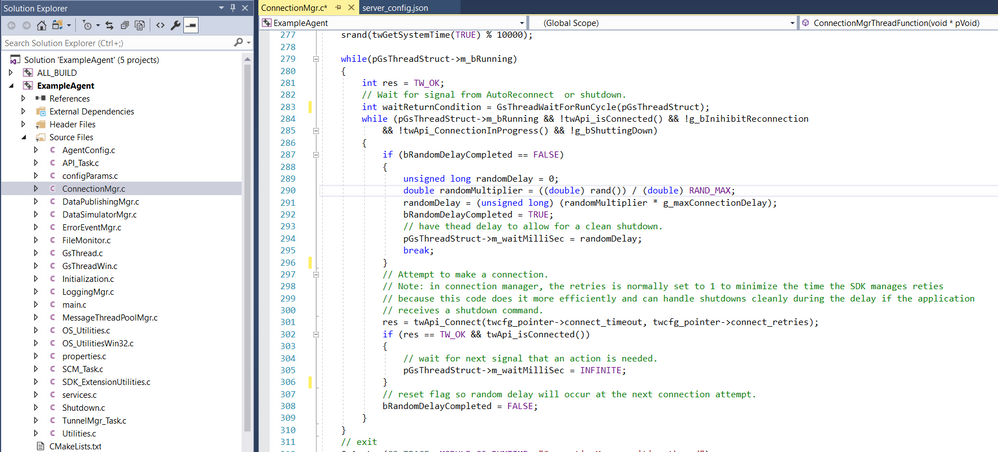Go to Solution Explorer Home view
The width and height of the screenshot is (998, 452).
(41, 26)
